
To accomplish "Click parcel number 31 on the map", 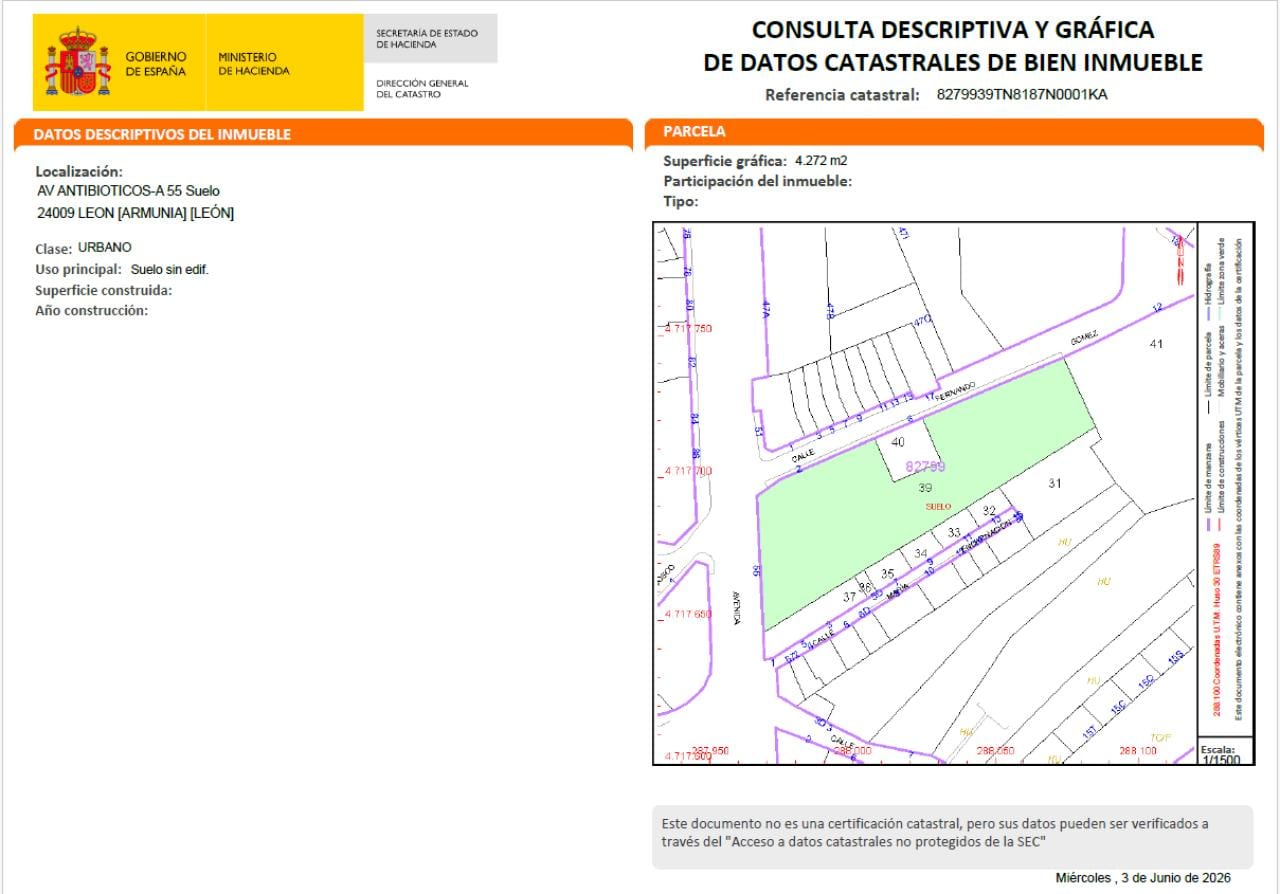I will (x=1054, y=483).
